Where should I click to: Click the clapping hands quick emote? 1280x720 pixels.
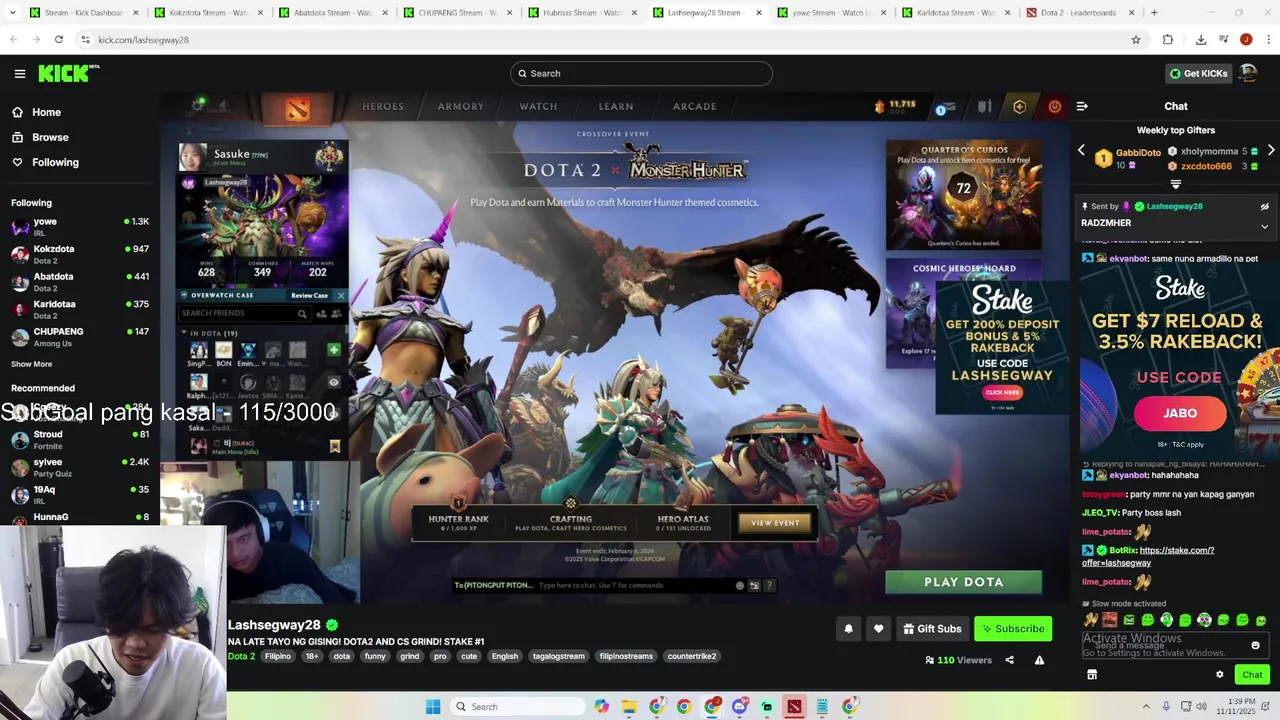1090,620
